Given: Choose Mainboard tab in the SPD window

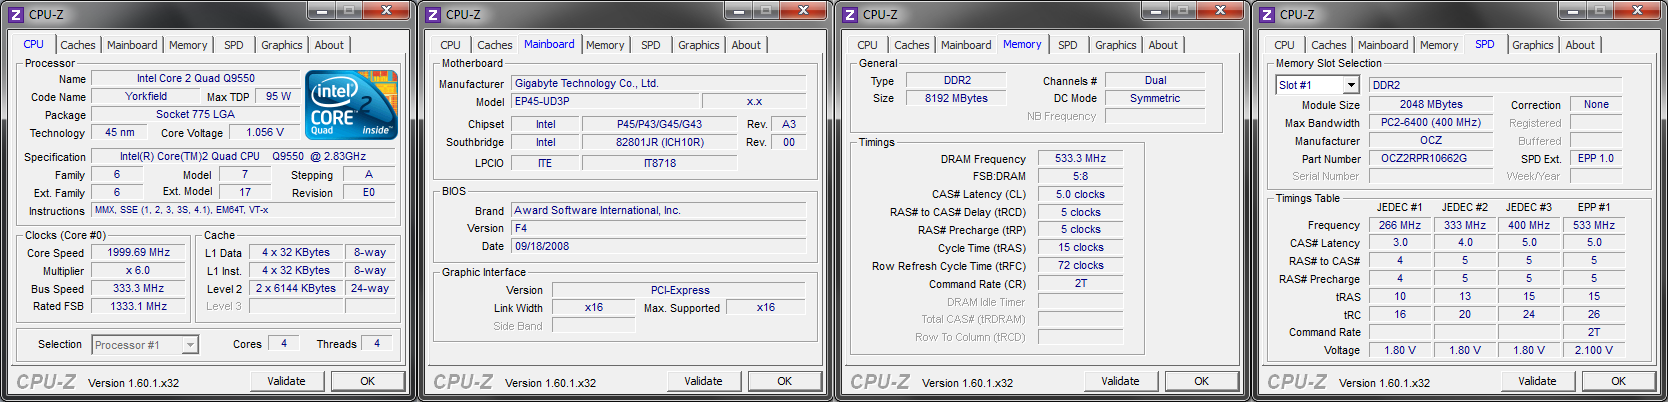Looking at the screenshot, I should [1383, 45].
